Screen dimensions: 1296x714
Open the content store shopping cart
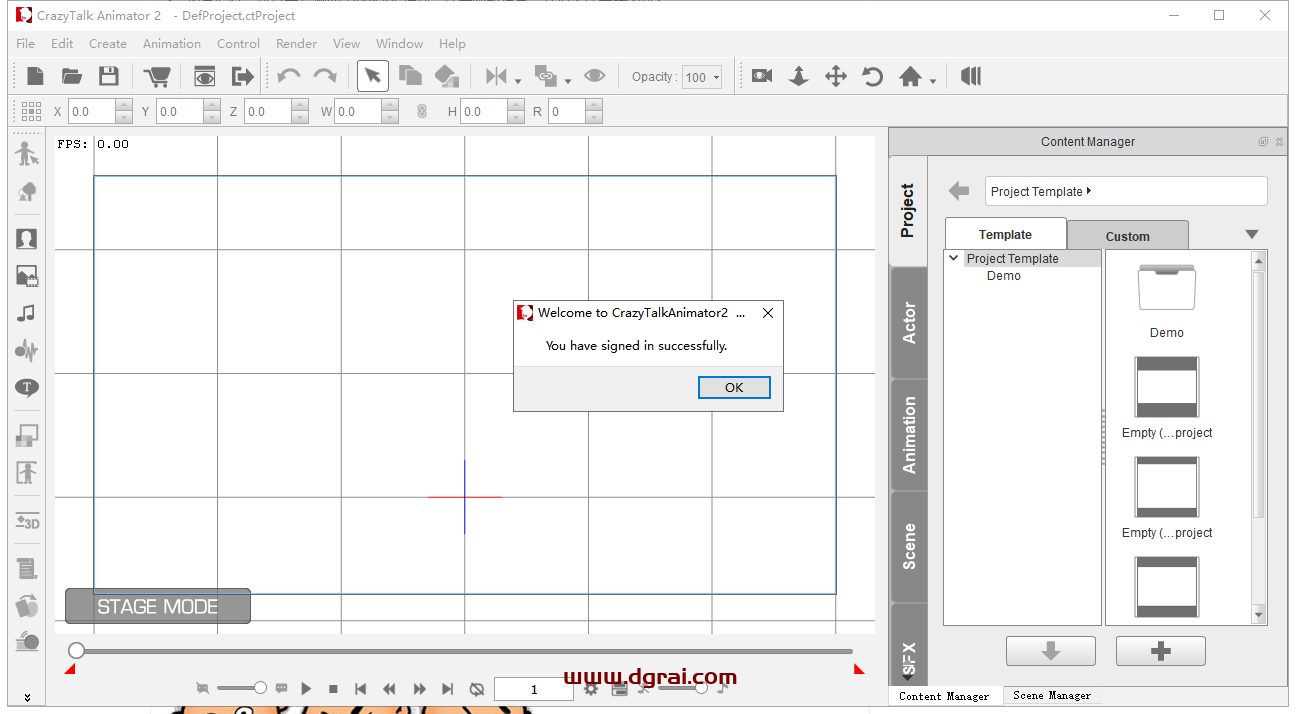(157, 76)
